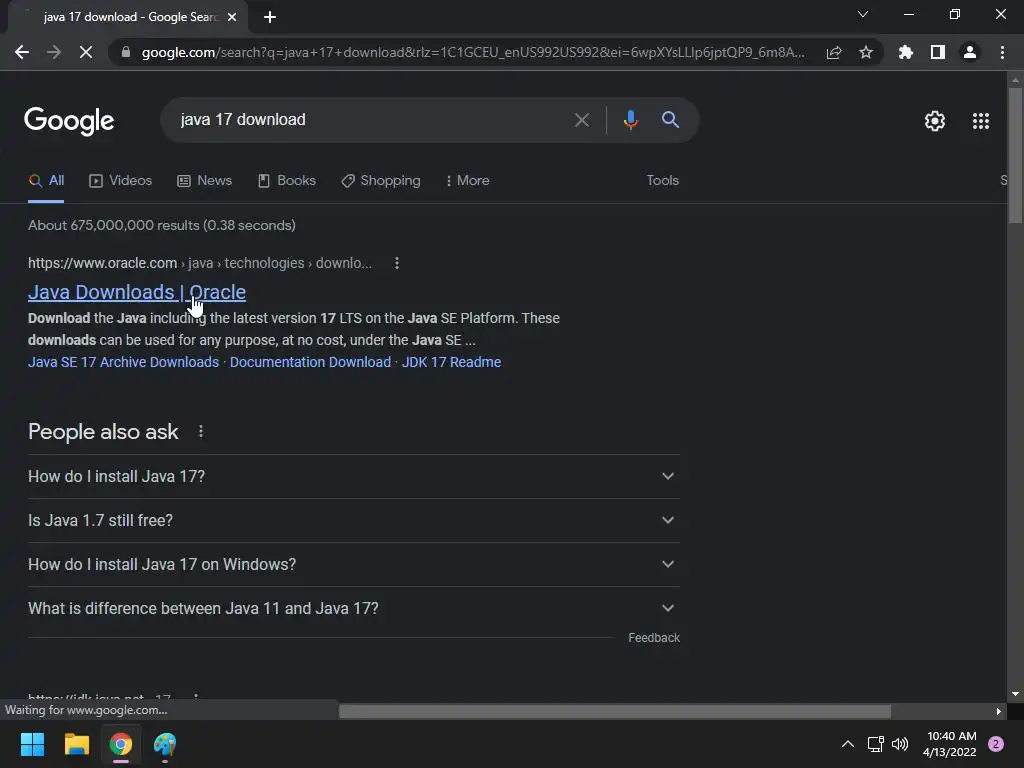The height and width of the screenshot is (768, 1024).
Task: Open Google apps grid
Action: [x=980, y=121]
